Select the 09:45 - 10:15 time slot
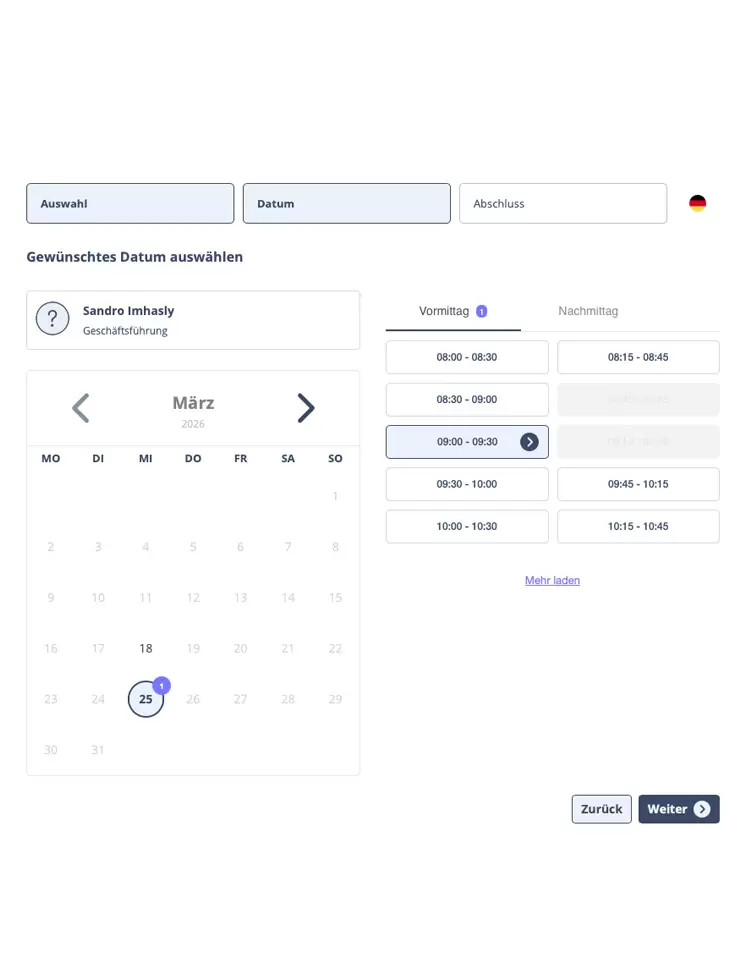 pos(638,484)
